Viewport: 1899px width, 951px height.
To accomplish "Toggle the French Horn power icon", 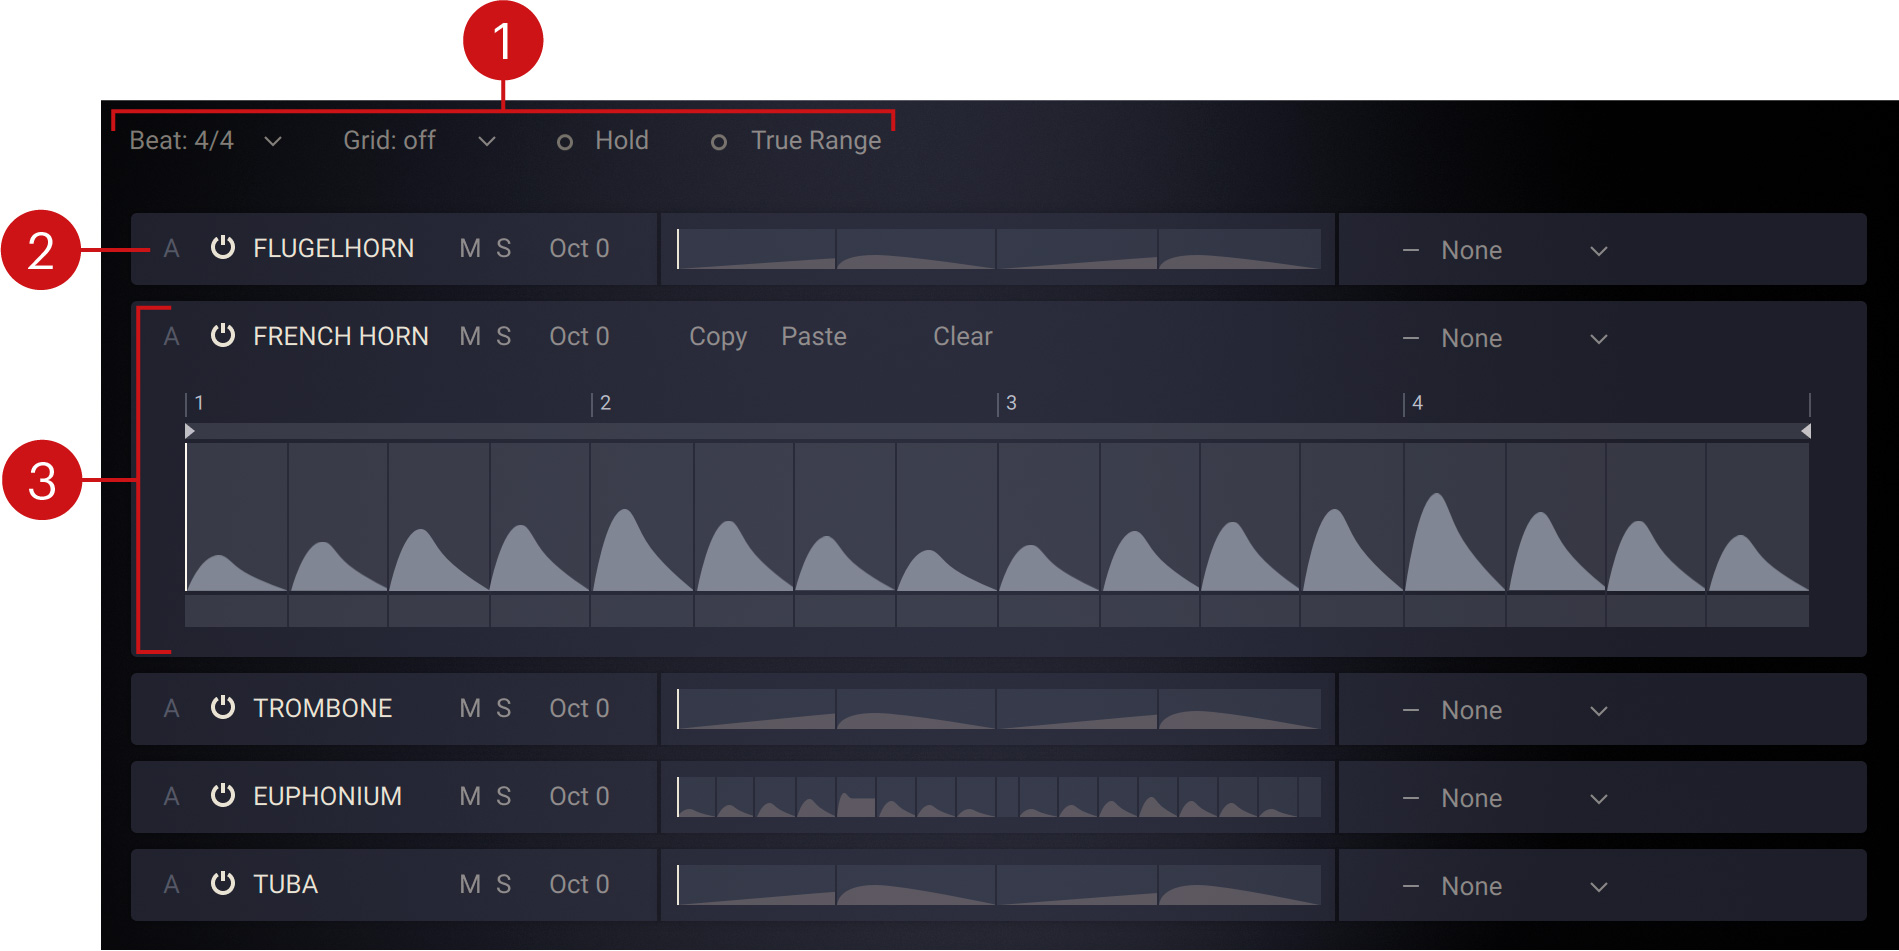I will pyautogui.click(x=222, y=336).
